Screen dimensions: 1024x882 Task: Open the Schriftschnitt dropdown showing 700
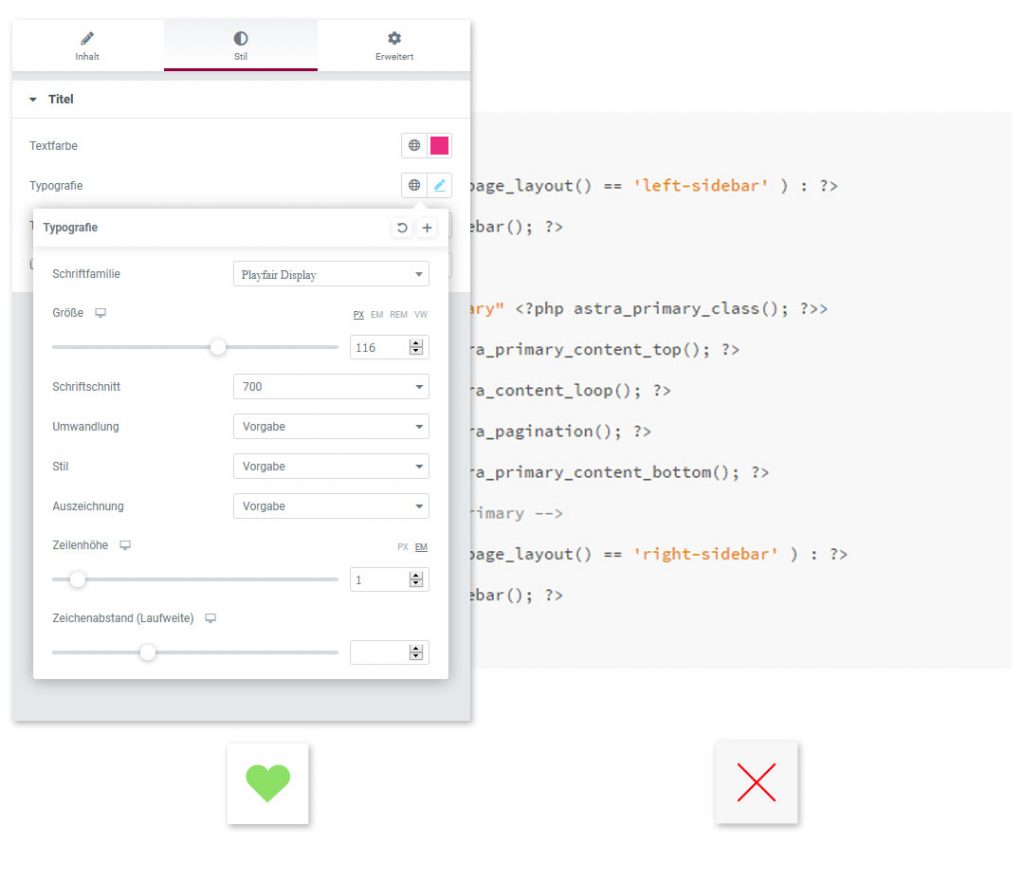330,386
